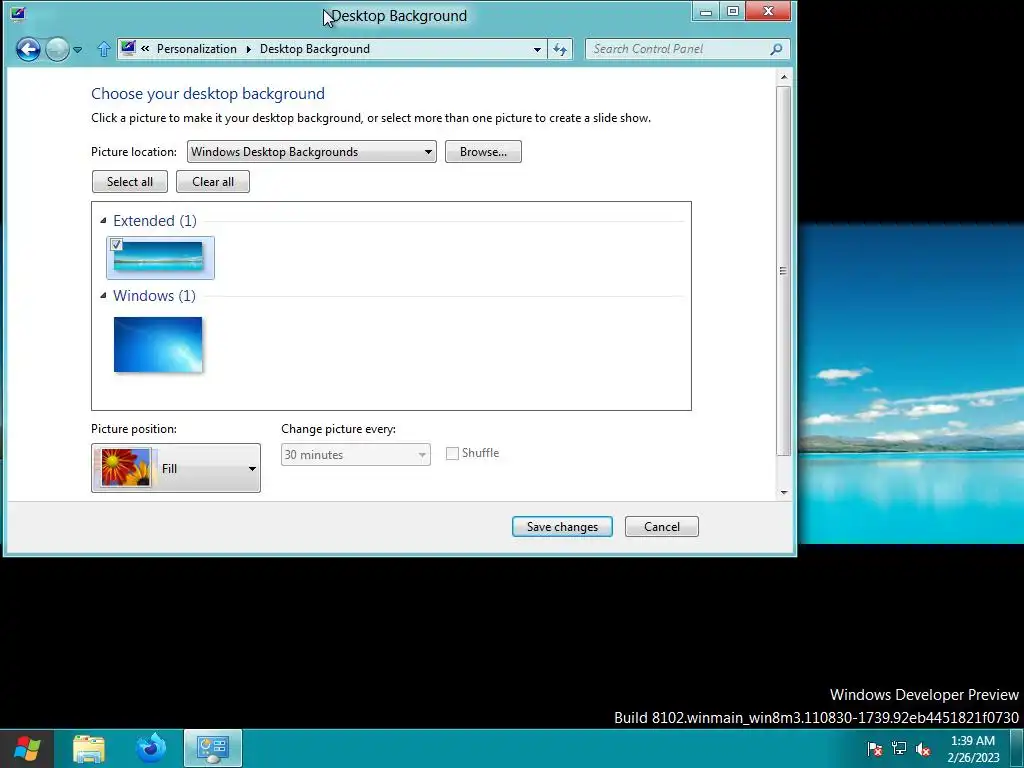Close the Desktop Background window
The height and width of the screenshot is (768, 1024).
tap(768, 12)
